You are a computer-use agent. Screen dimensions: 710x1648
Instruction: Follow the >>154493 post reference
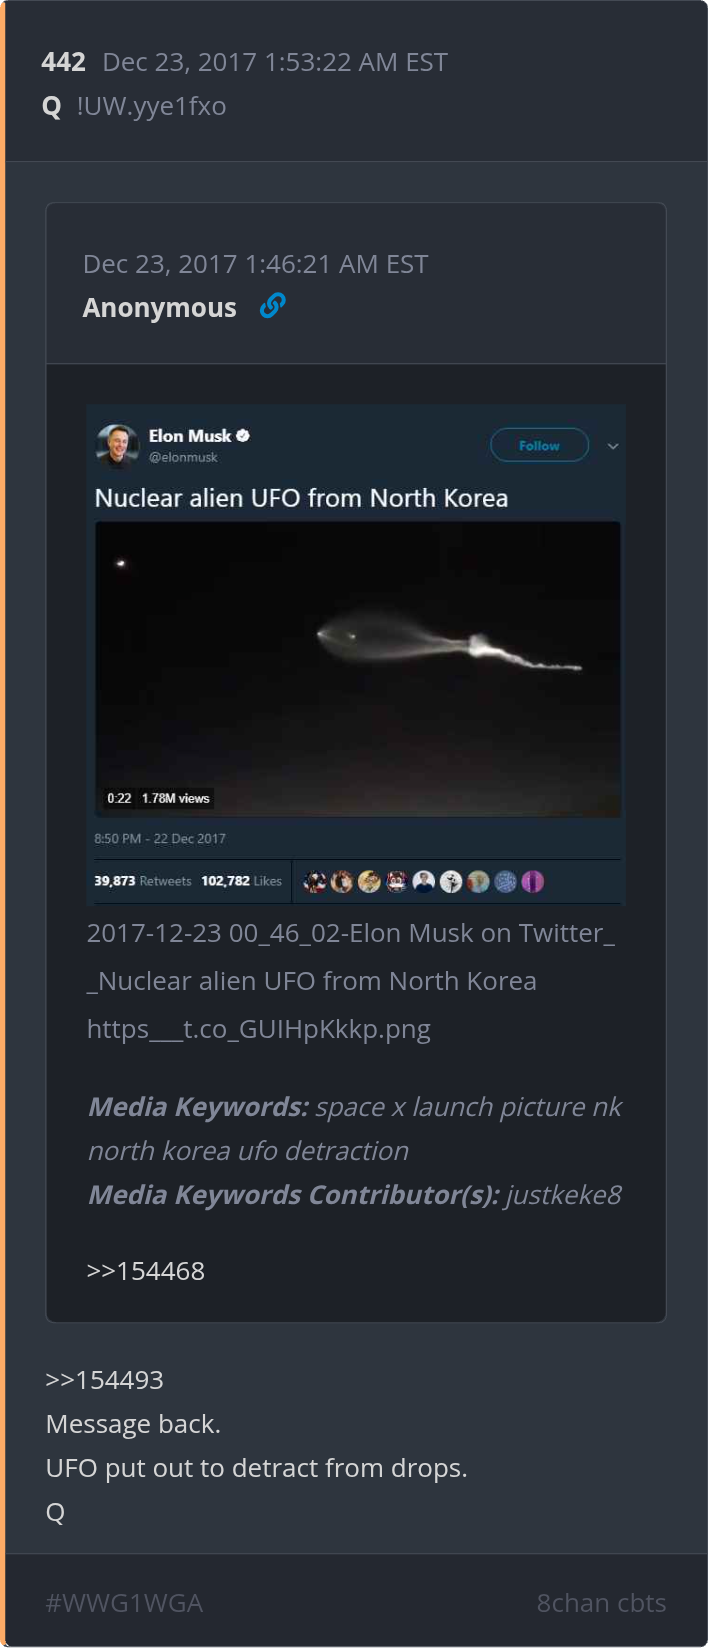pos(105,1380)
